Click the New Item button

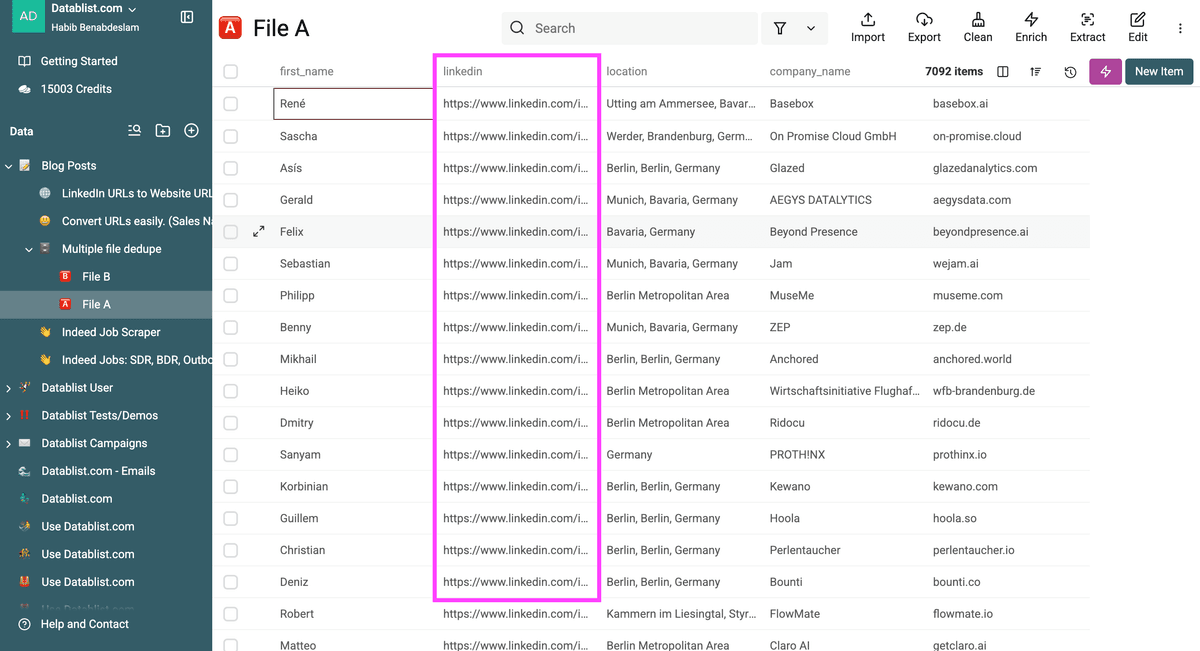pyautogui.click(x=1159, y=71)
